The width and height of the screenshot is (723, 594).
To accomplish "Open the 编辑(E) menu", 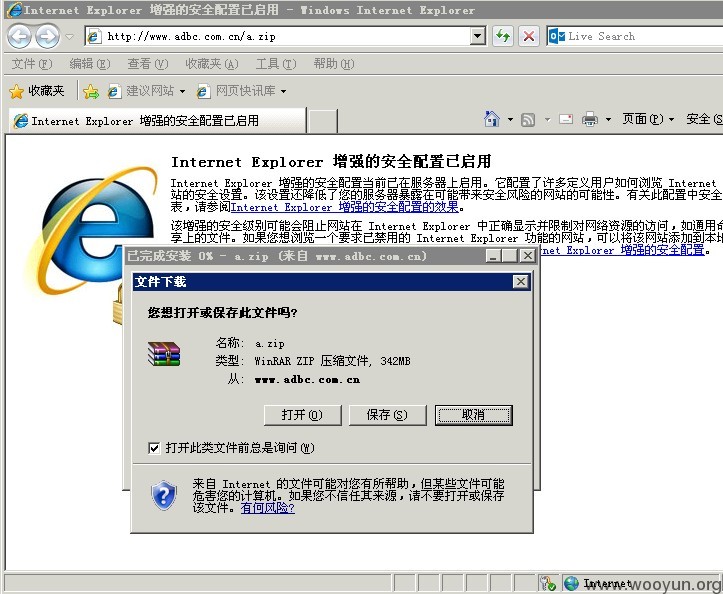I will click(x=90, y=64).
